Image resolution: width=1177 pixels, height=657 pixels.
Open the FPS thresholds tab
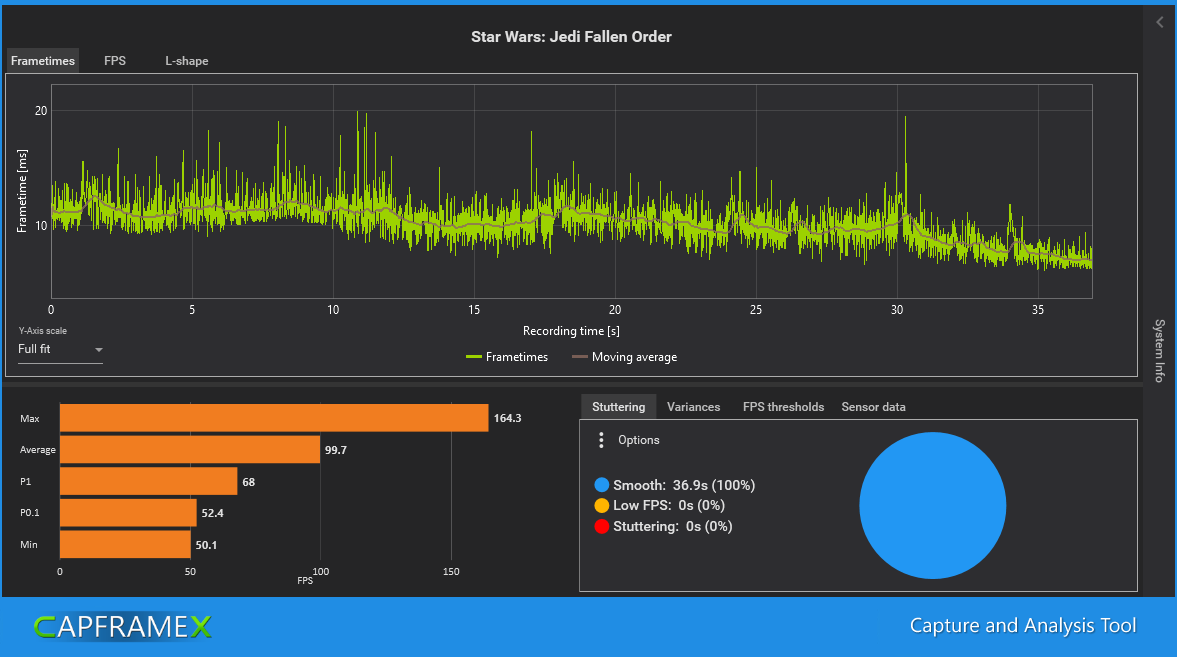(784, 407)
